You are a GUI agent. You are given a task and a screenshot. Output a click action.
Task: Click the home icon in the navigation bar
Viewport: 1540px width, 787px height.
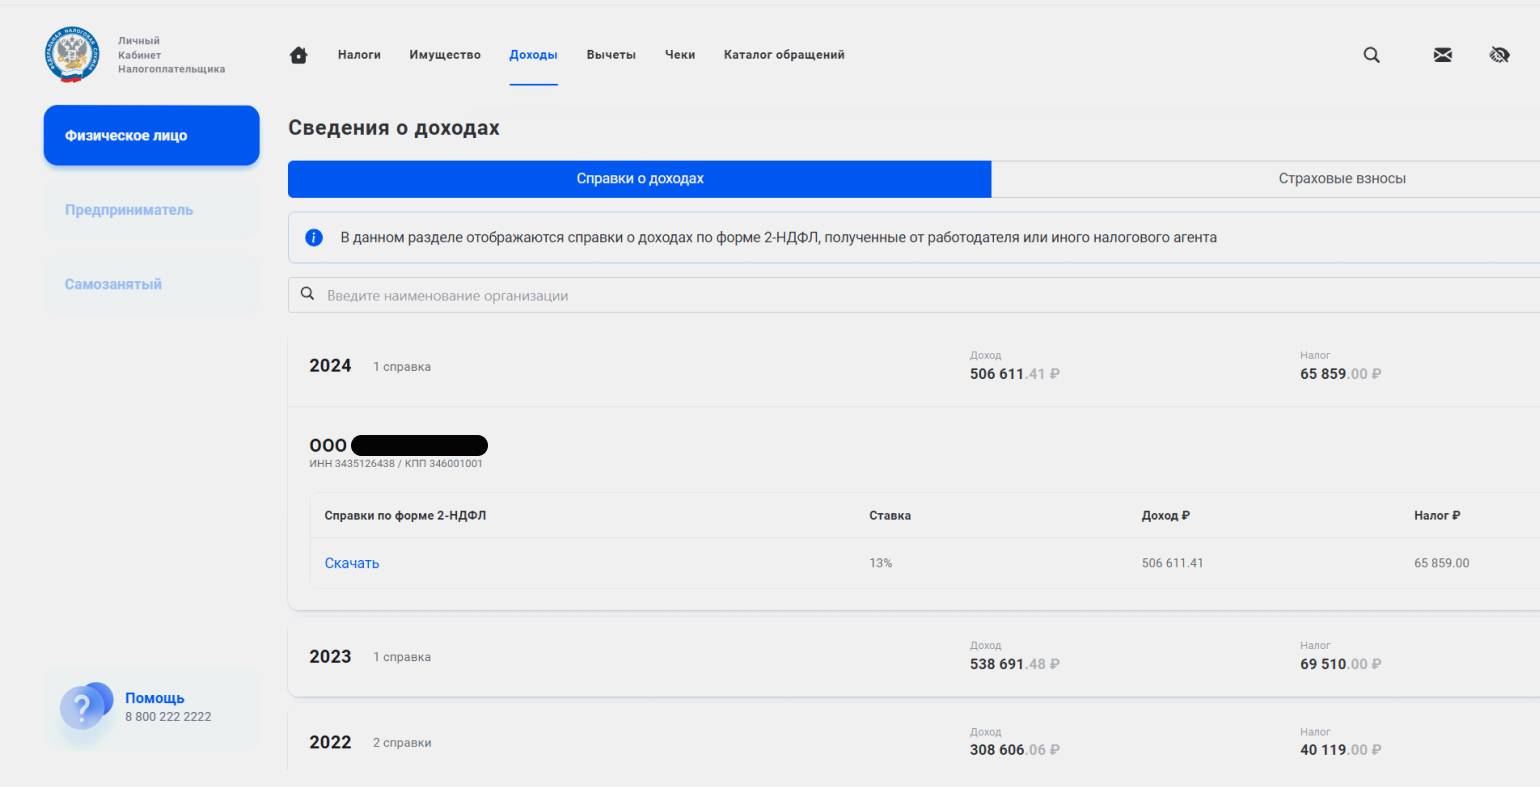coord(298,55)
